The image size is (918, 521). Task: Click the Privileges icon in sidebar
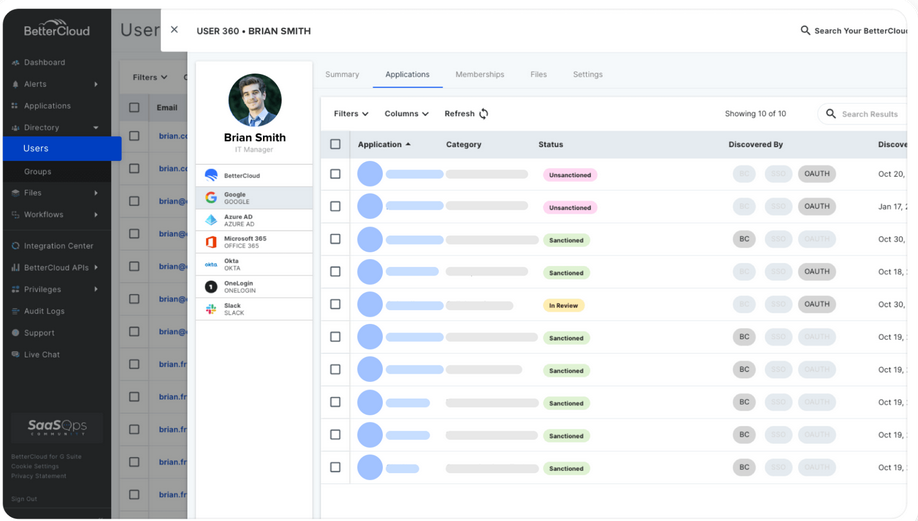pos(15,289)
